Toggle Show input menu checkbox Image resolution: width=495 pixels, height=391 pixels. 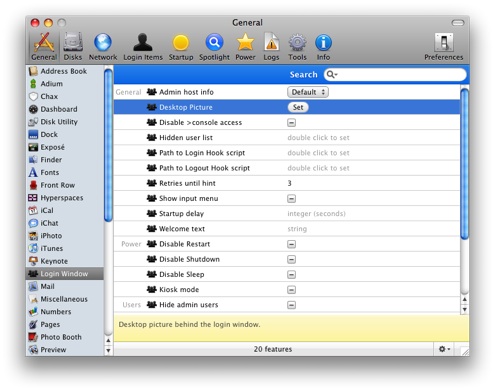tap(291, 199)
